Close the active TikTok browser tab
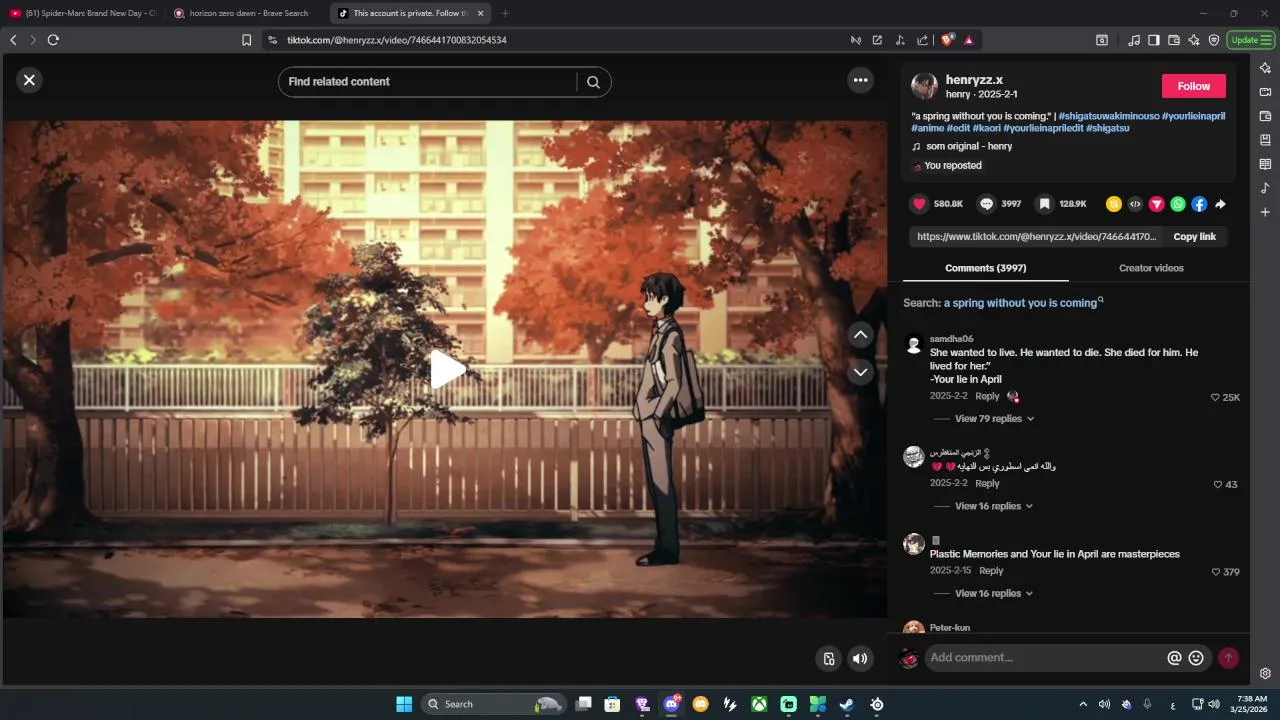1280x720 pixels. [x=480, y=13]
